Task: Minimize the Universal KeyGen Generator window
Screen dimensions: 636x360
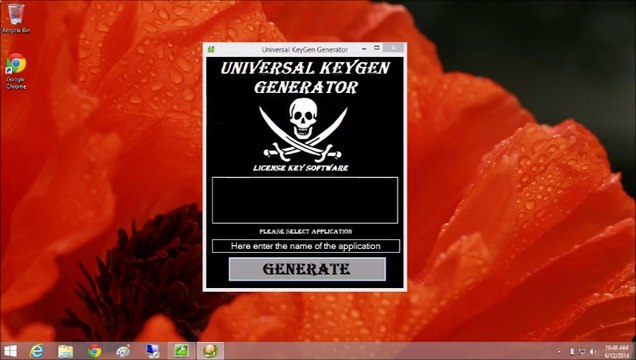Action: pyautogui.click(x=364, y=49)
